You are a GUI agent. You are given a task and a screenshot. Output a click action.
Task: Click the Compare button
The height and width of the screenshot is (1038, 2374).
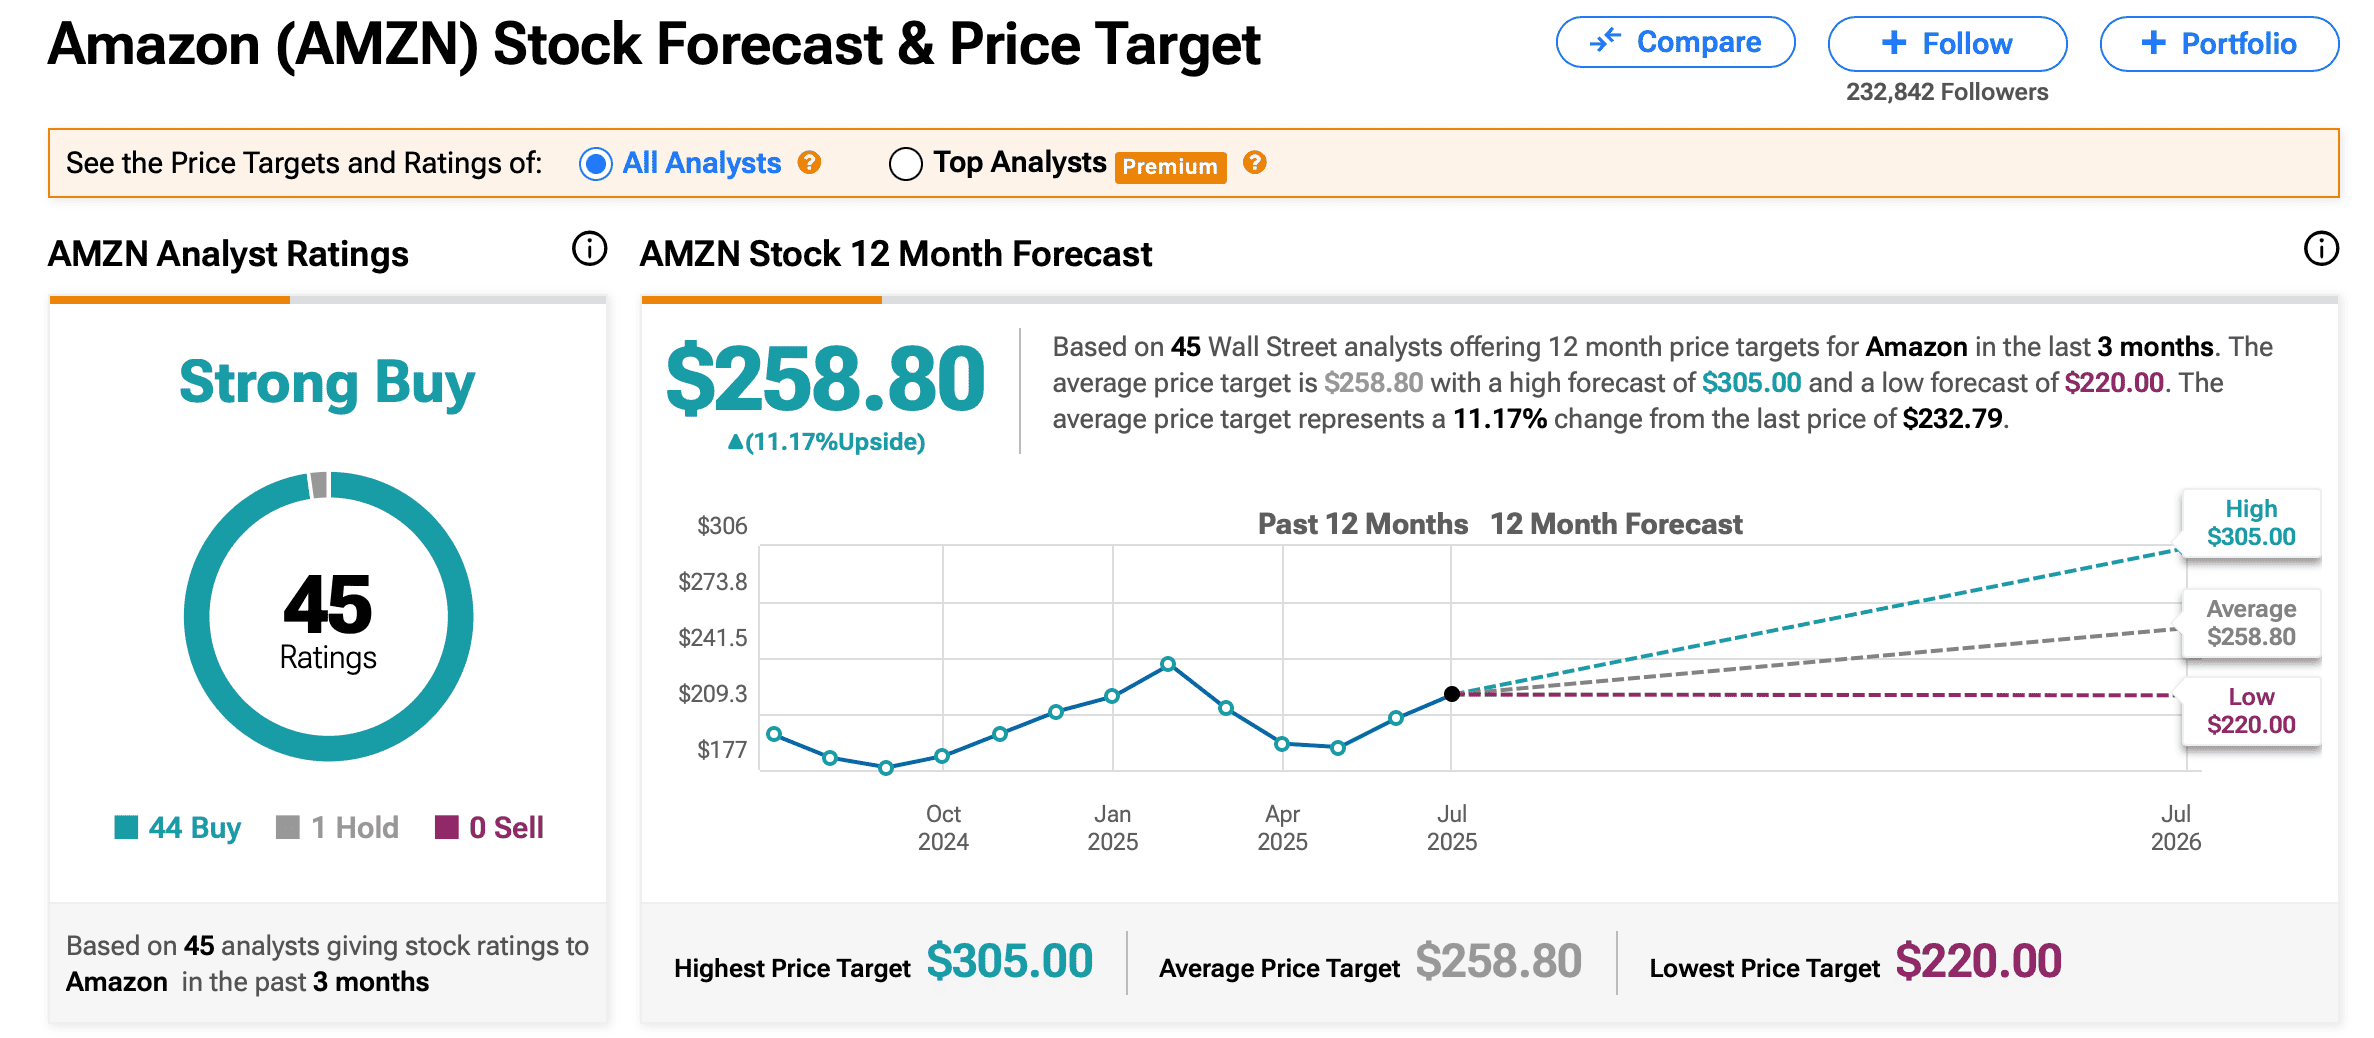(x=1675, y=43)
